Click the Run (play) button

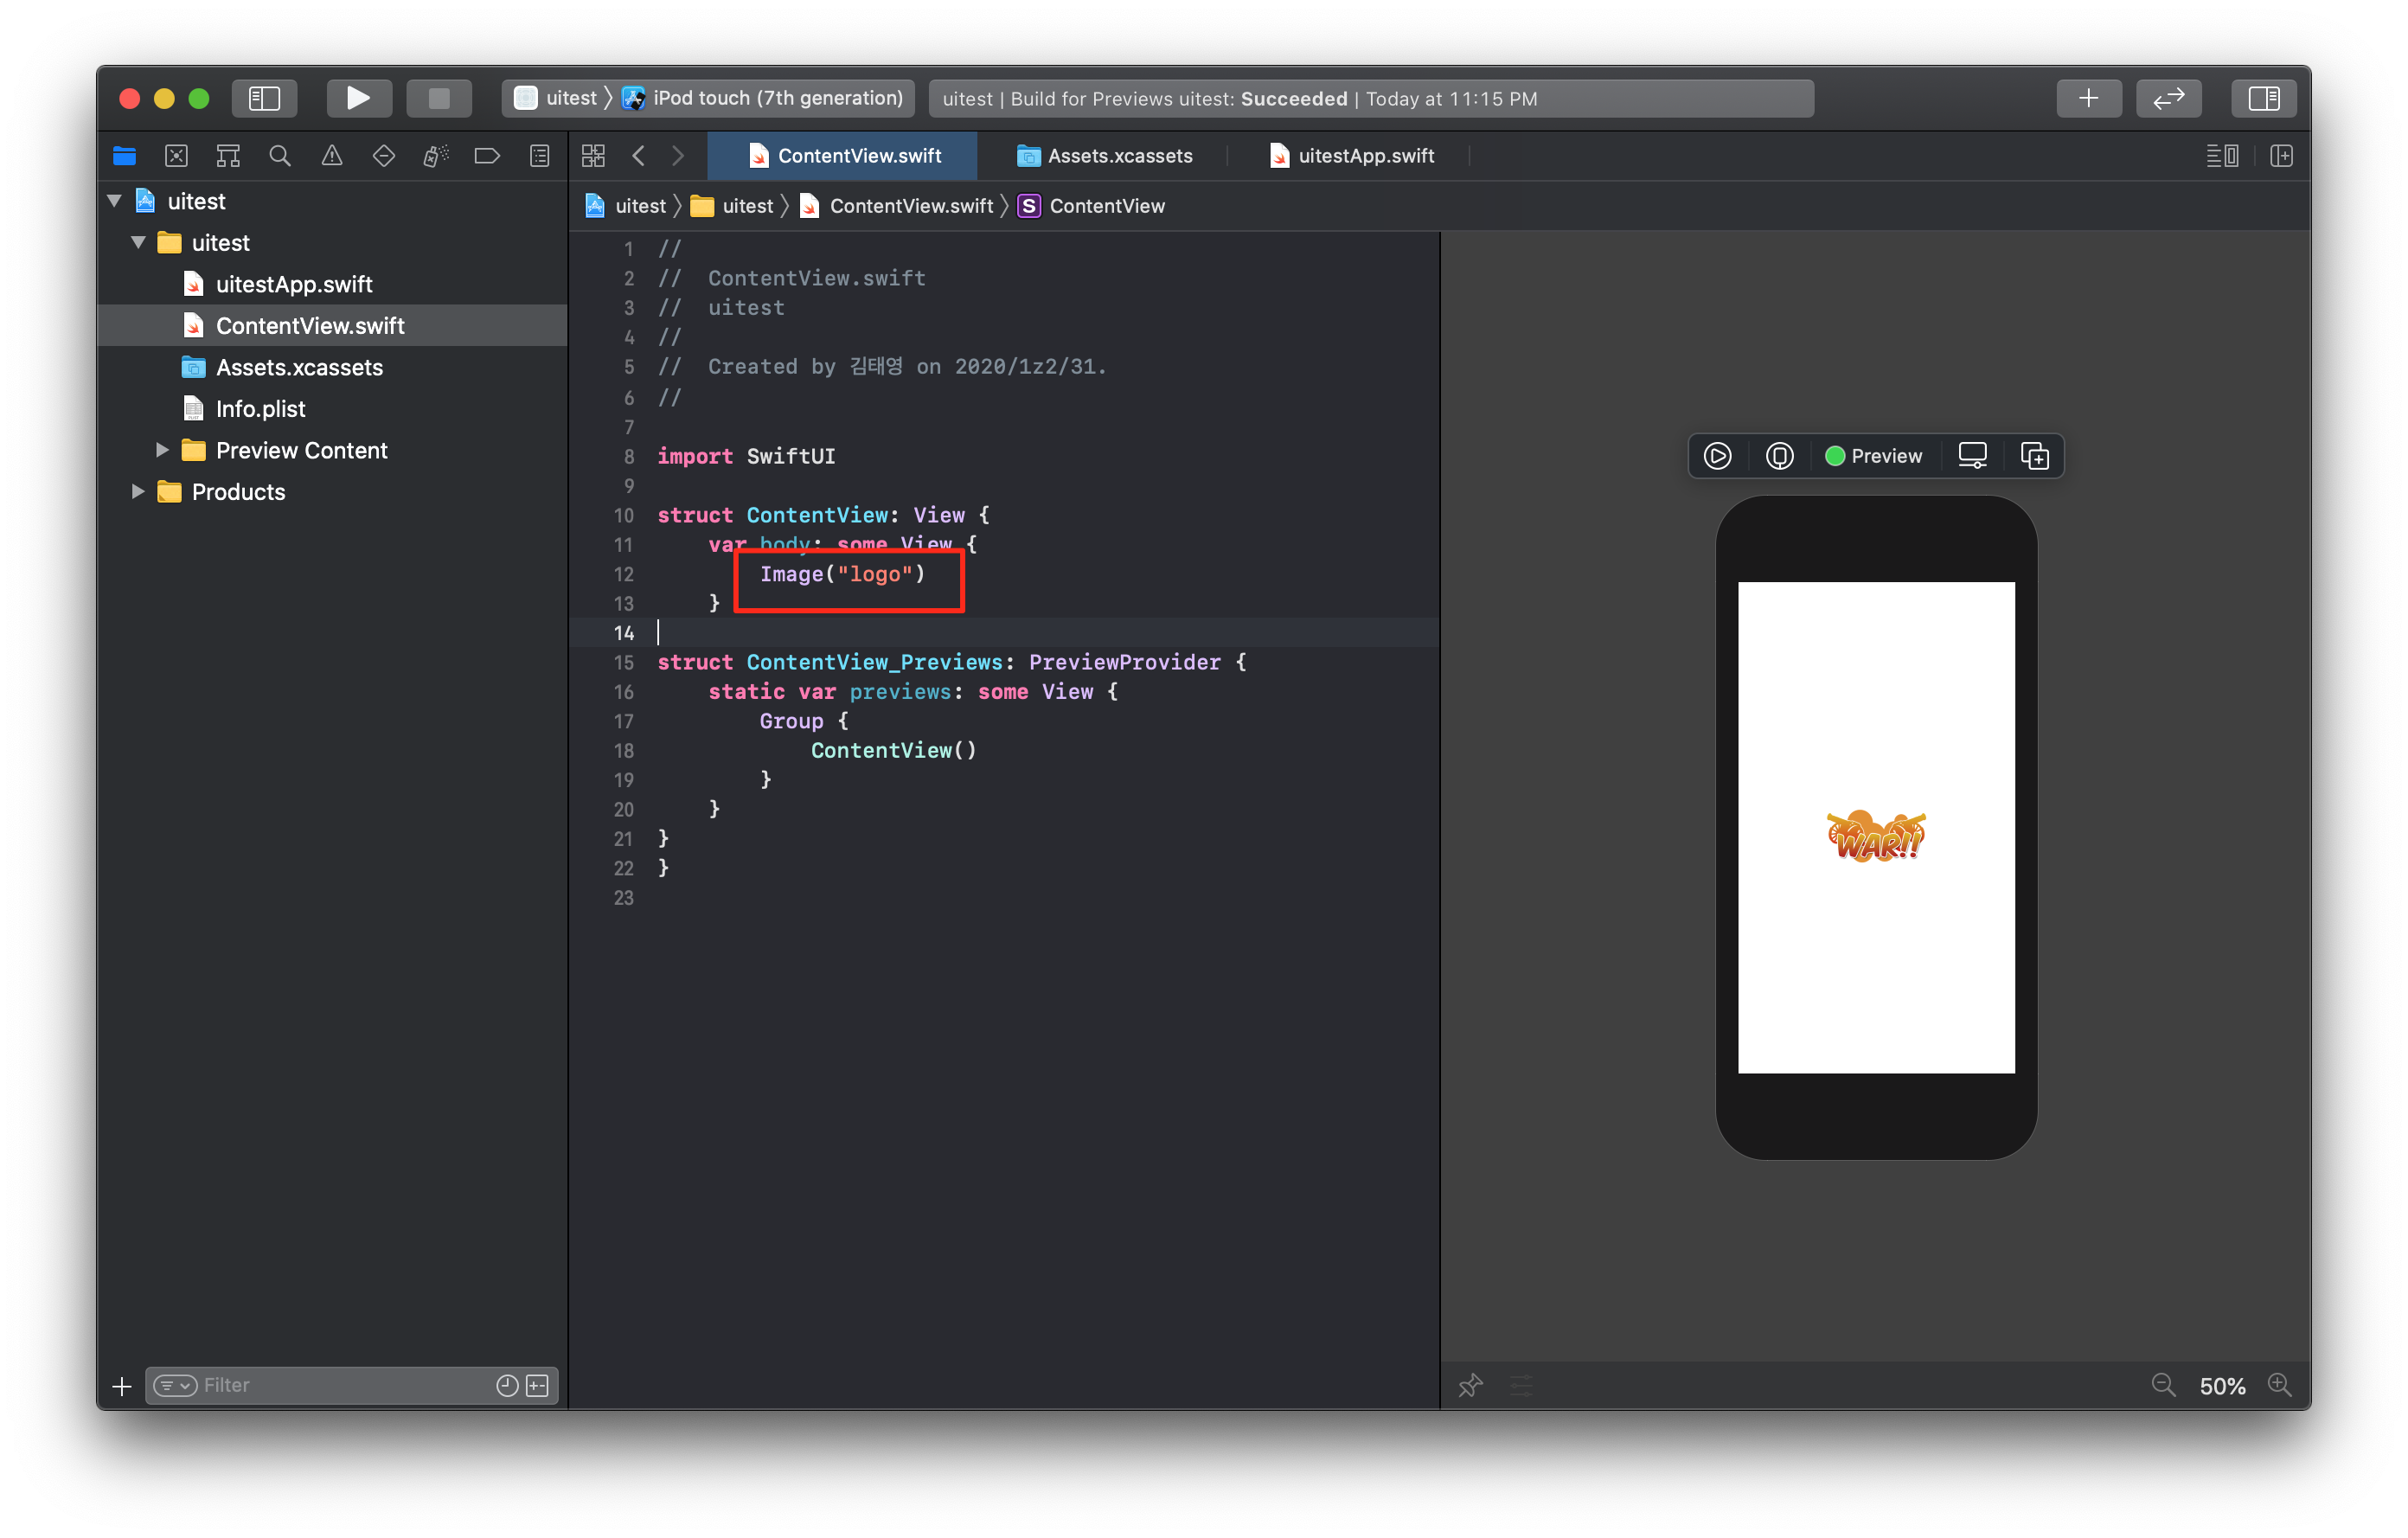click(358, 98)
